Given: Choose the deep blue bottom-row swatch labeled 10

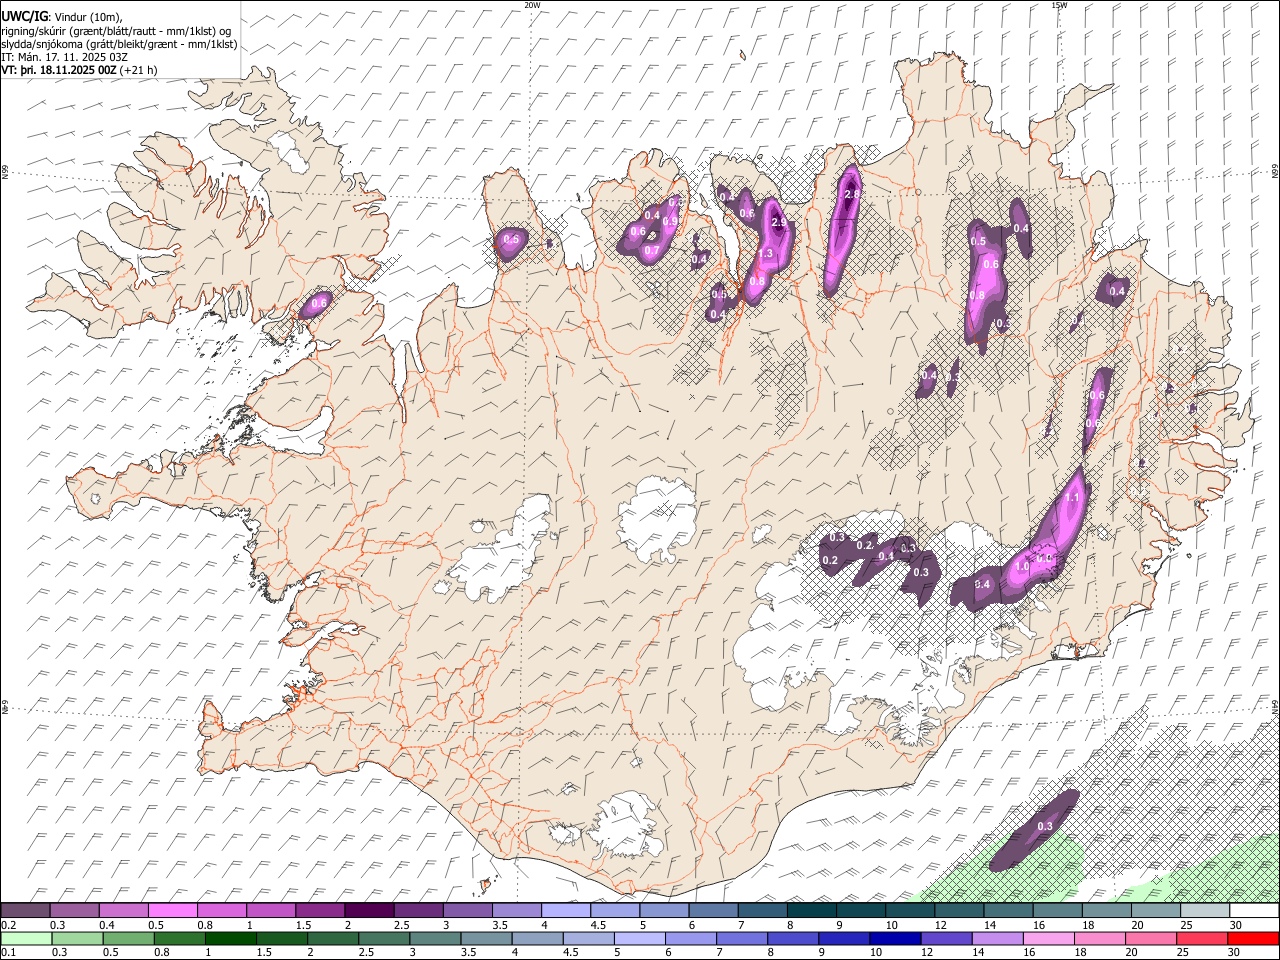Looking at the screenshot, I should click(x=893, y=938).
